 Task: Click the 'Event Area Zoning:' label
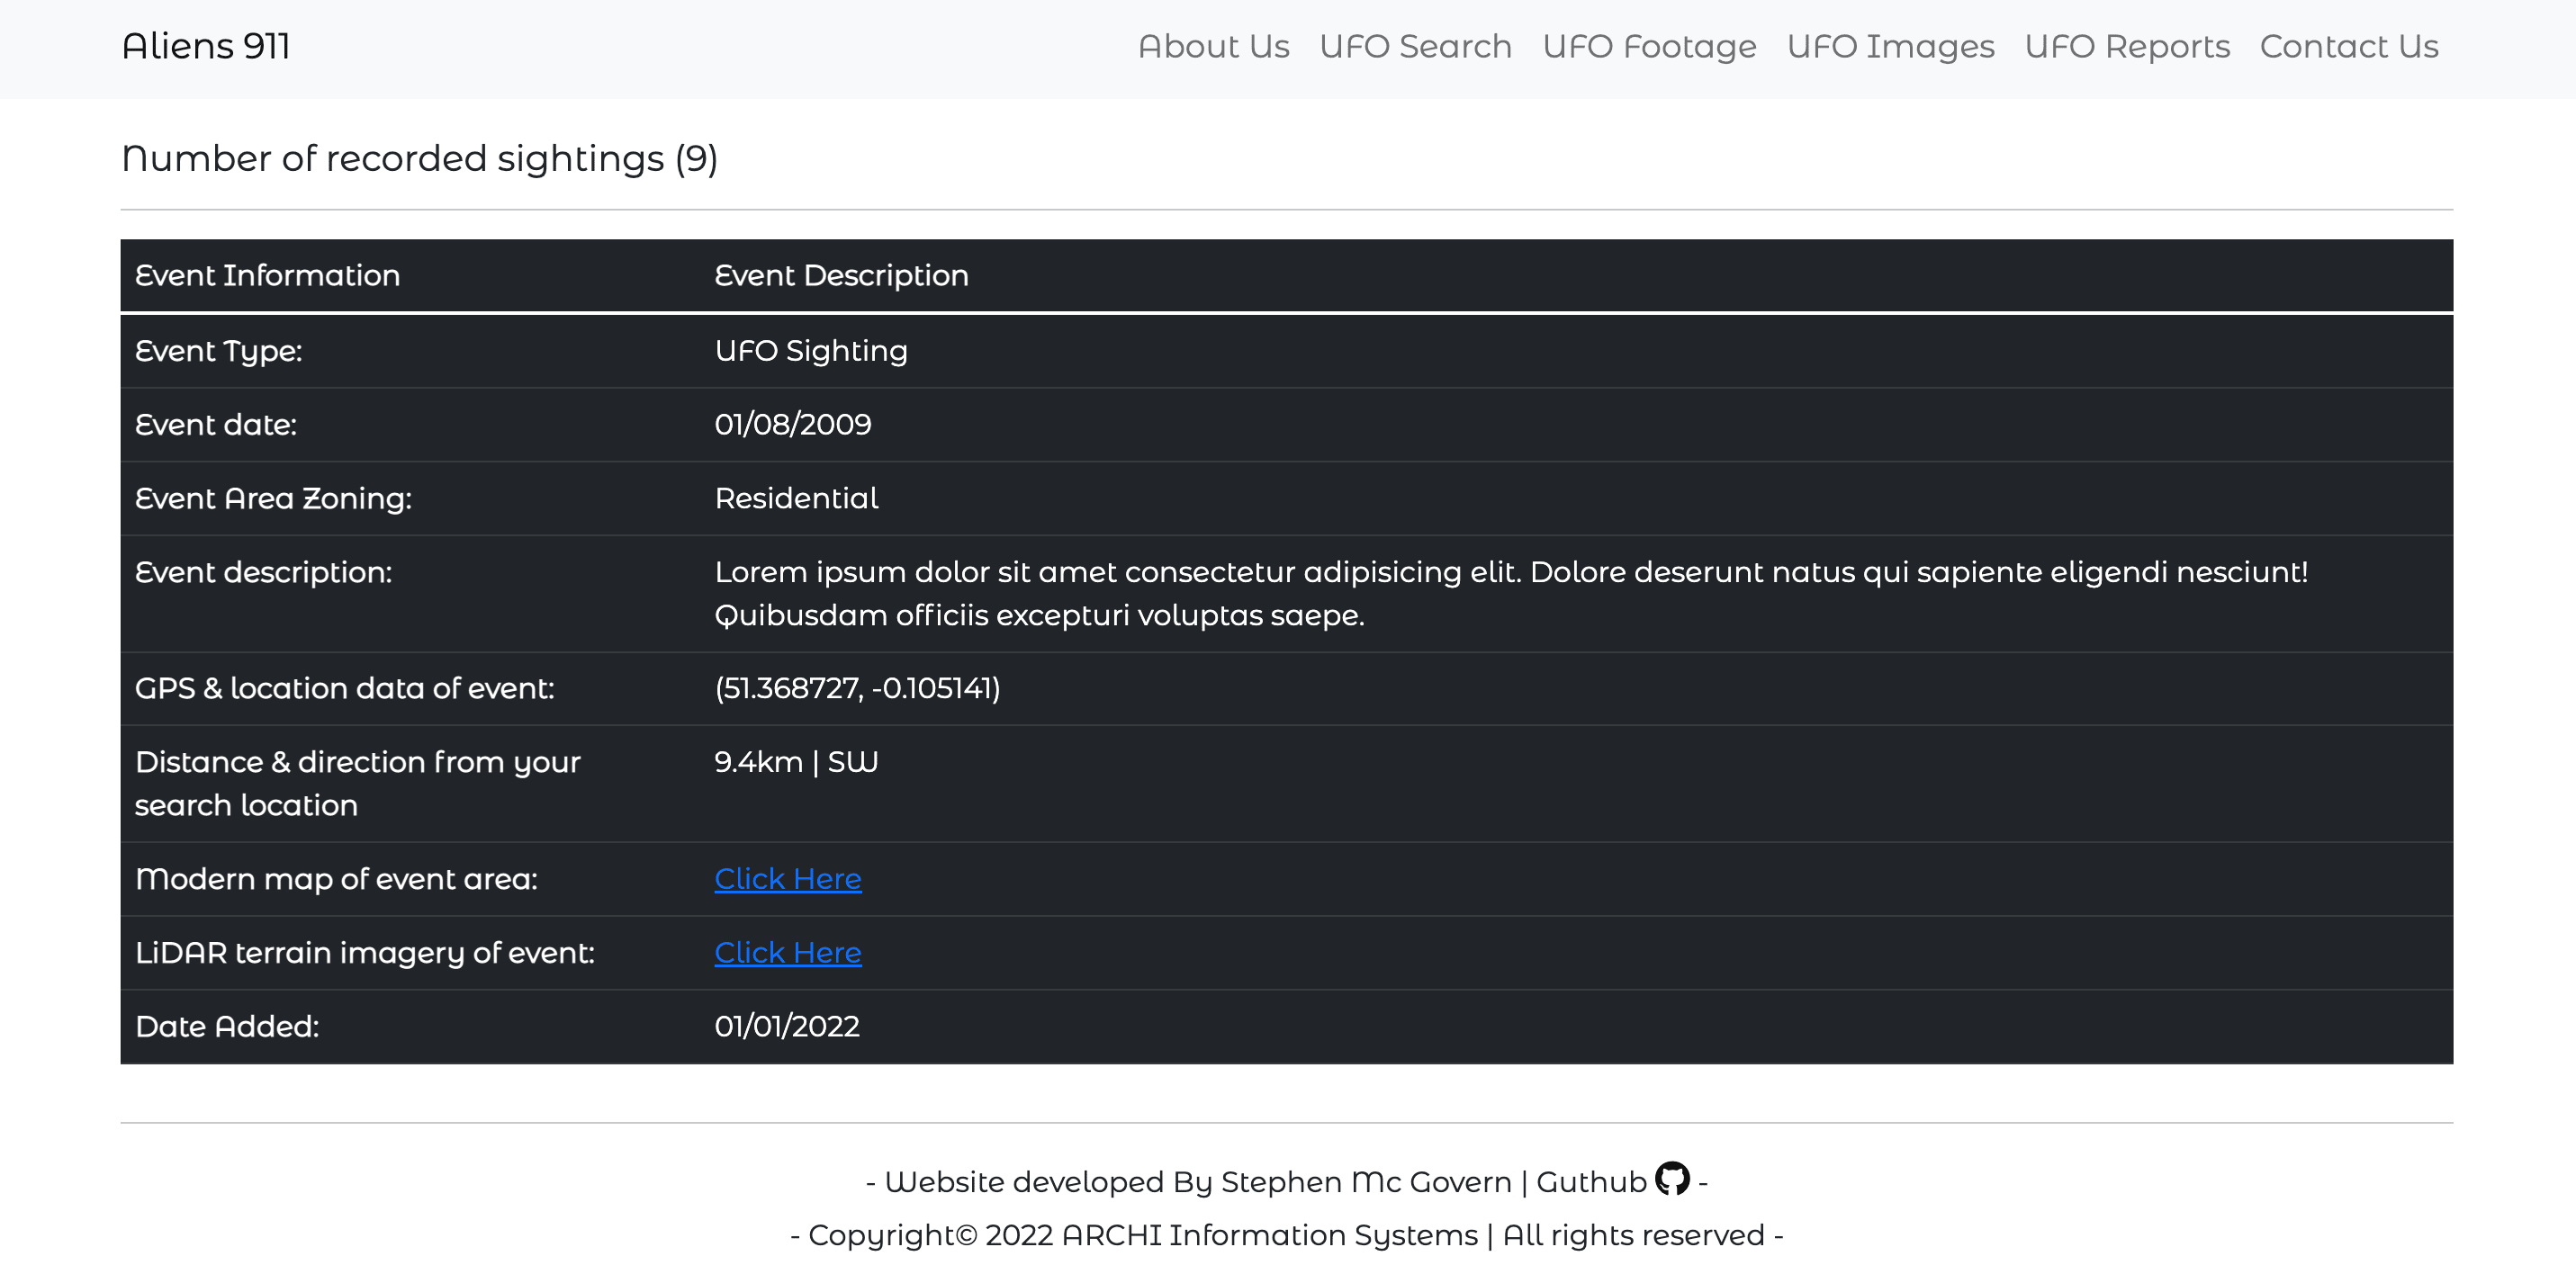[273, 498]
